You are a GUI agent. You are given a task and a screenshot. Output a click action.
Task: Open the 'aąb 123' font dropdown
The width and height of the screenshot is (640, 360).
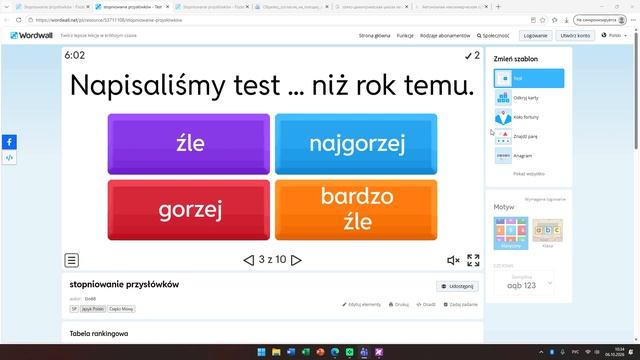[x=524, y=283]
